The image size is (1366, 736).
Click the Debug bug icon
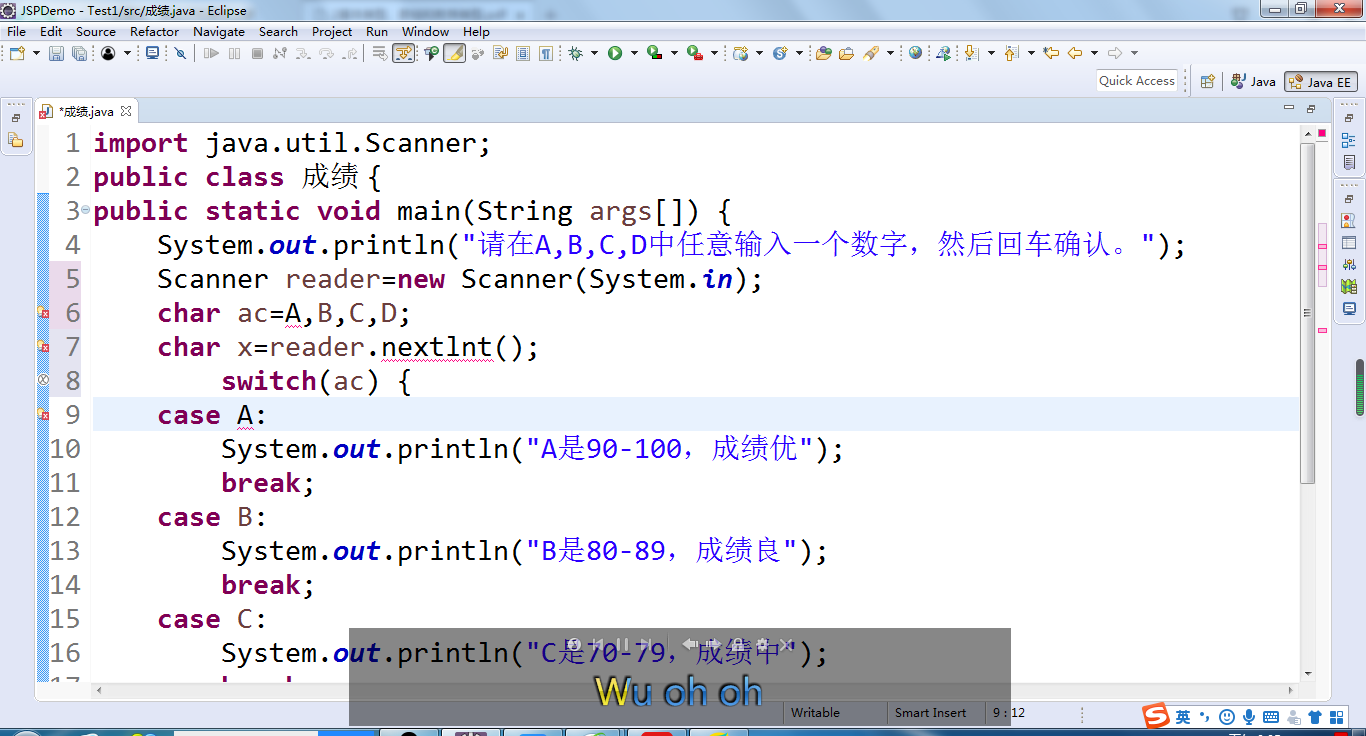(575, 53)
